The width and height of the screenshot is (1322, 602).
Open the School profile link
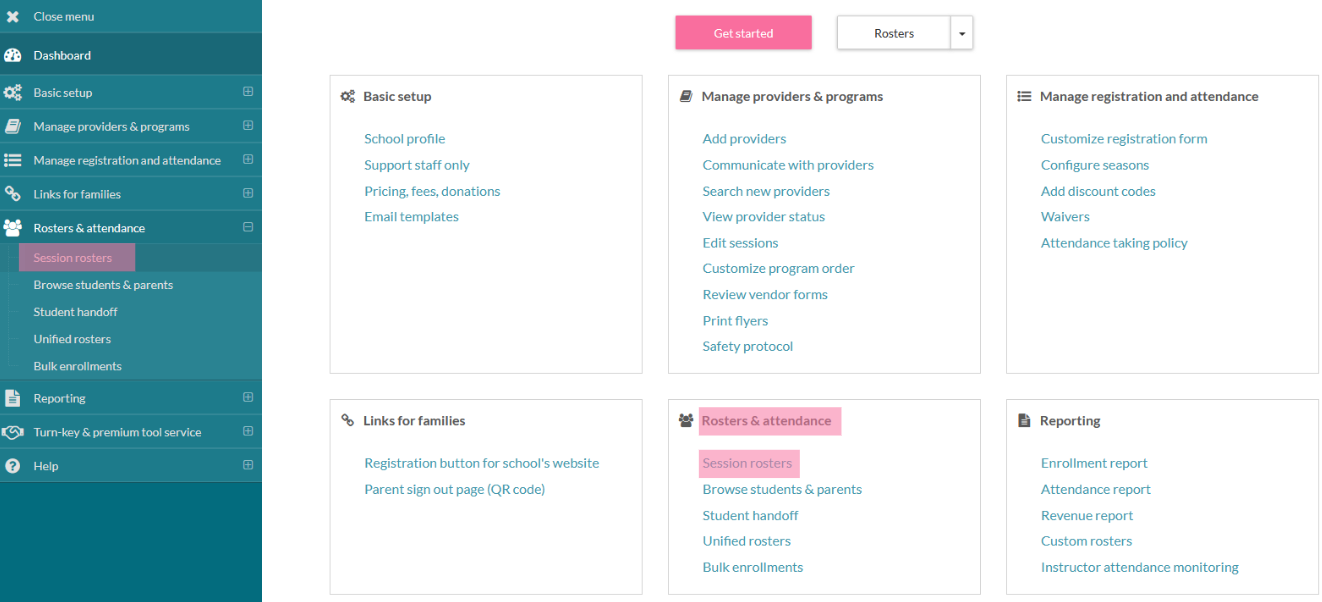[x=404, y=139]
